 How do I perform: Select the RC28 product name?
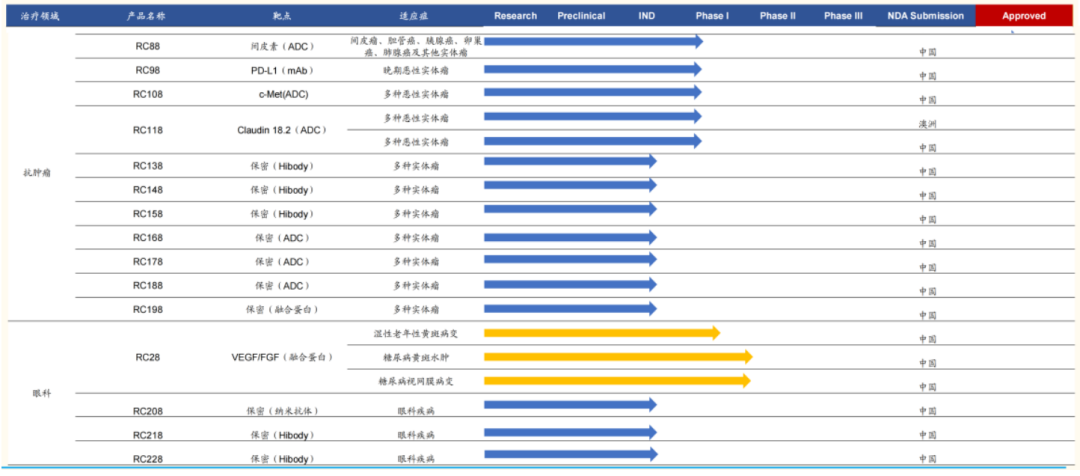tap(148, 357)
